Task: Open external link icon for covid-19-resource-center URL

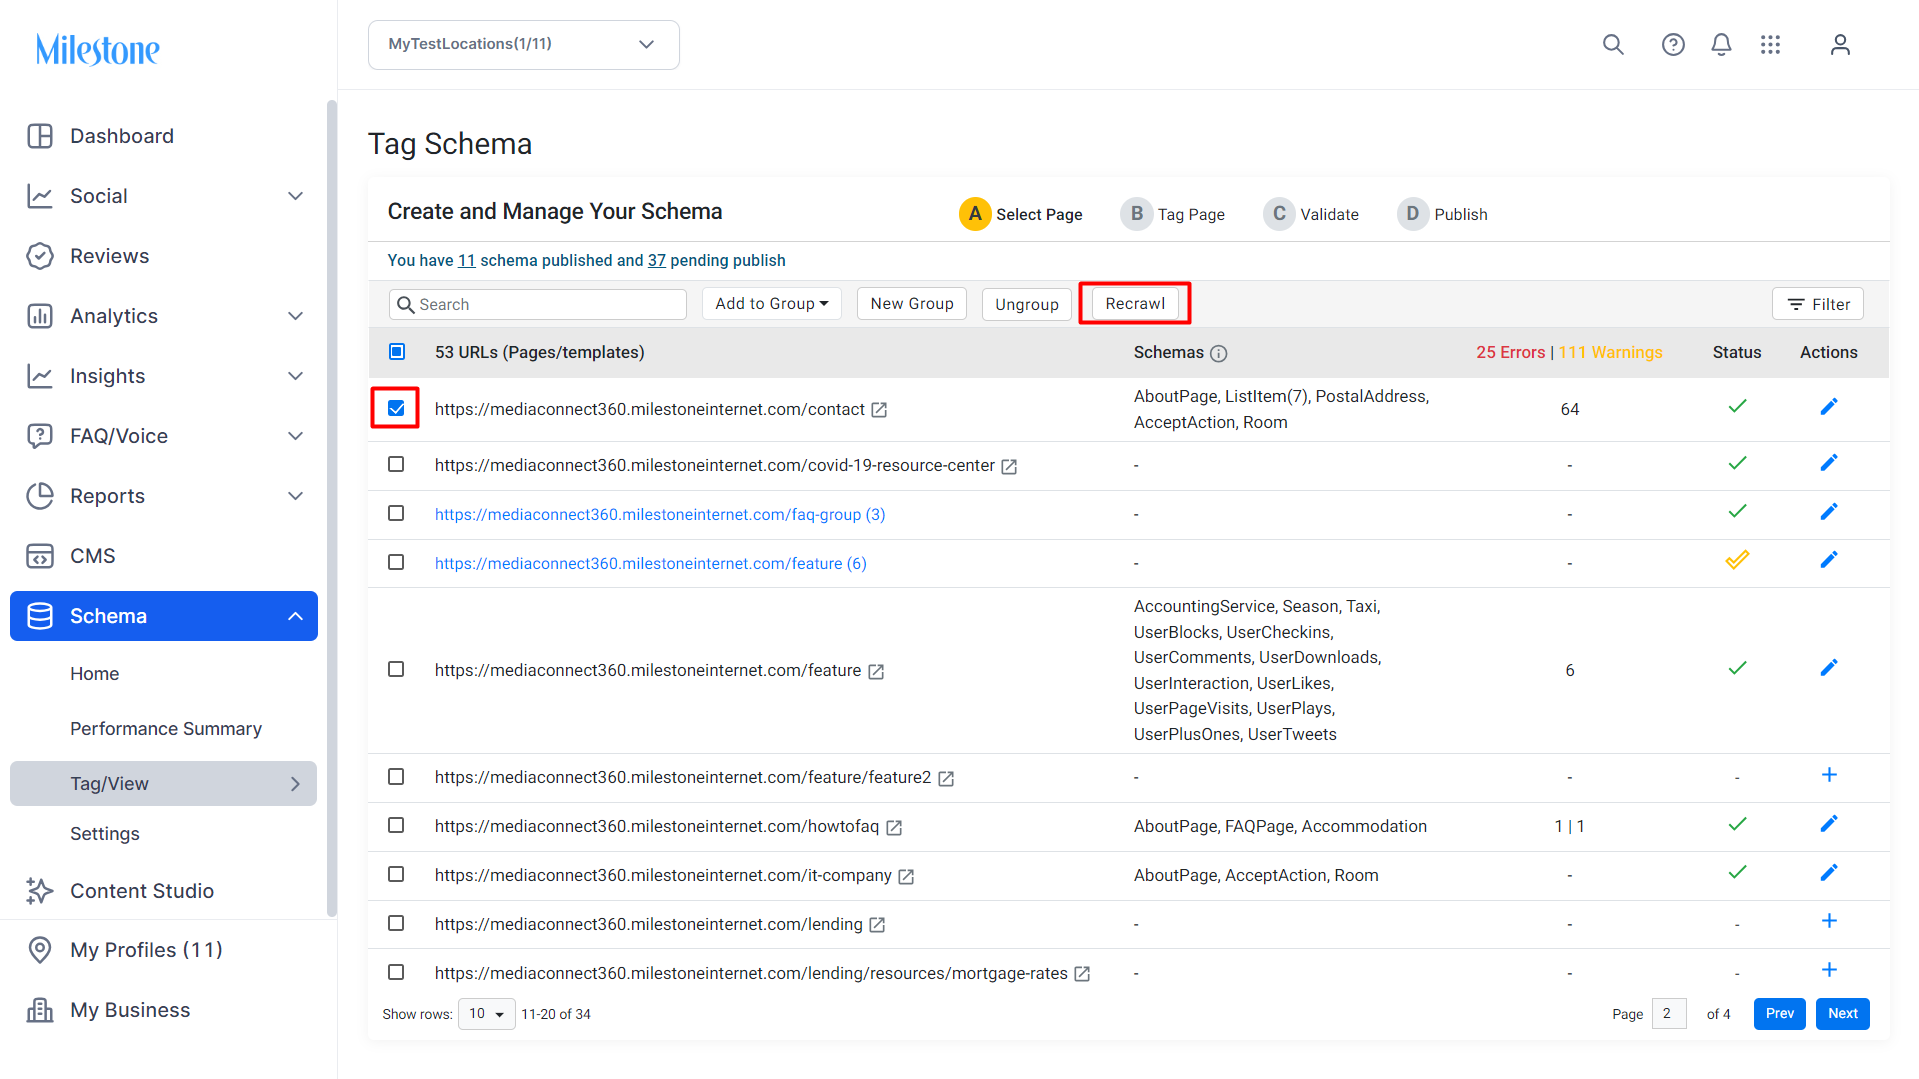Action: (1009, 467)
